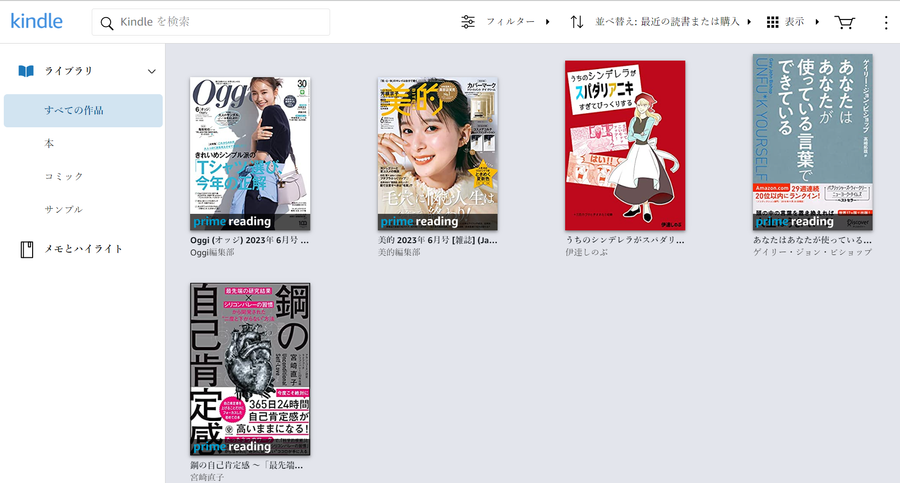The height and width of the screenshot is (483, 900).
Task: Select ライブラリ in the sidebar
Action: [68, 71]
